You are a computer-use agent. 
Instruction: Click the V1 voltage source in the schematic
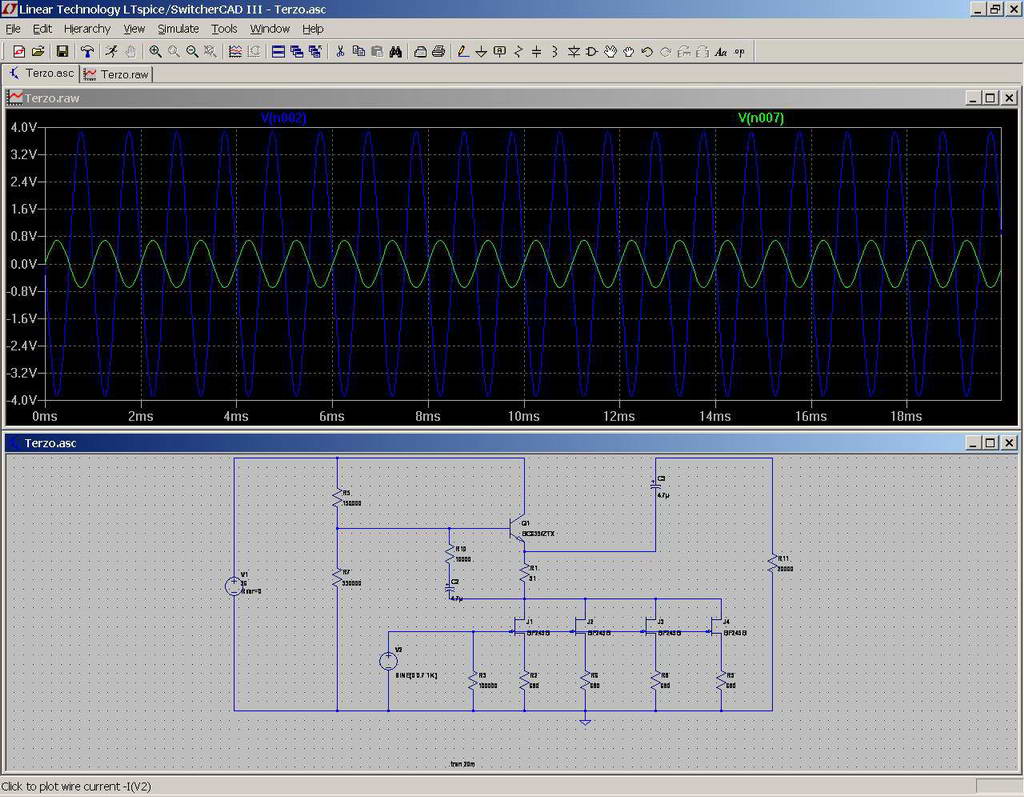[x=234, y=586]
